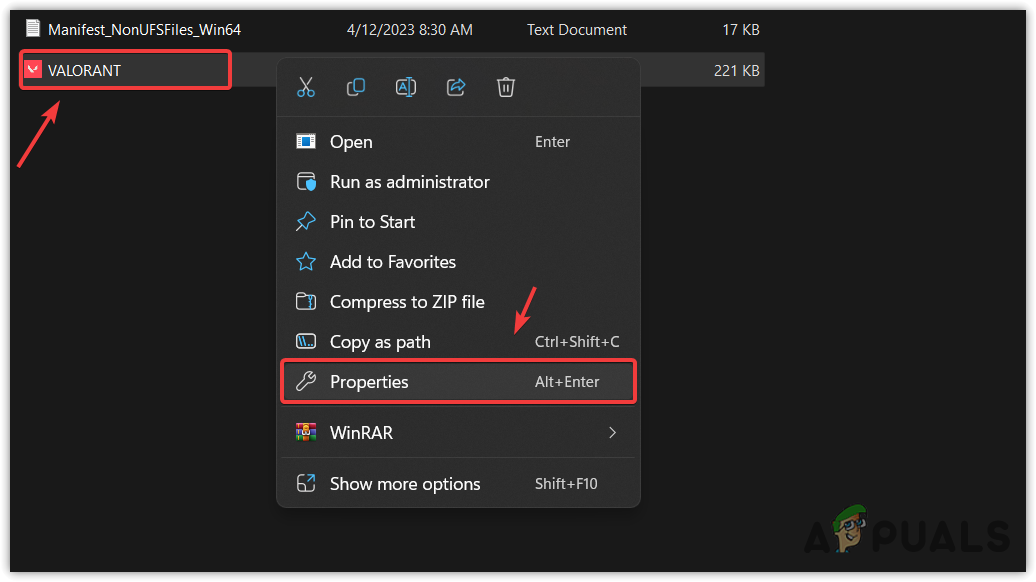Click the 221 KB size cell
The image size is (1036, 582).
click(x=737, y=71)
